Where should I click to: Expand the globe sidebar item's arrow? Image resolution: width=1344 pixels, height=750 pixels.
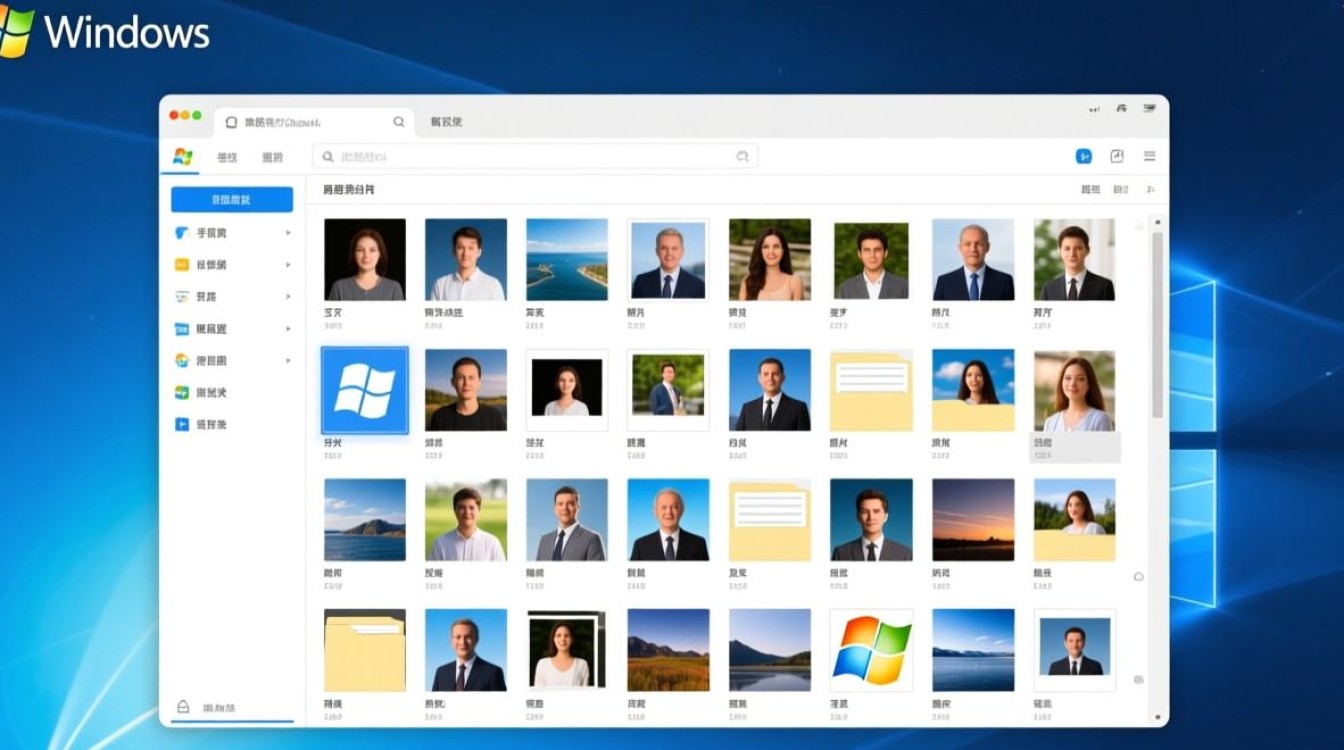(x=287, y=358)
